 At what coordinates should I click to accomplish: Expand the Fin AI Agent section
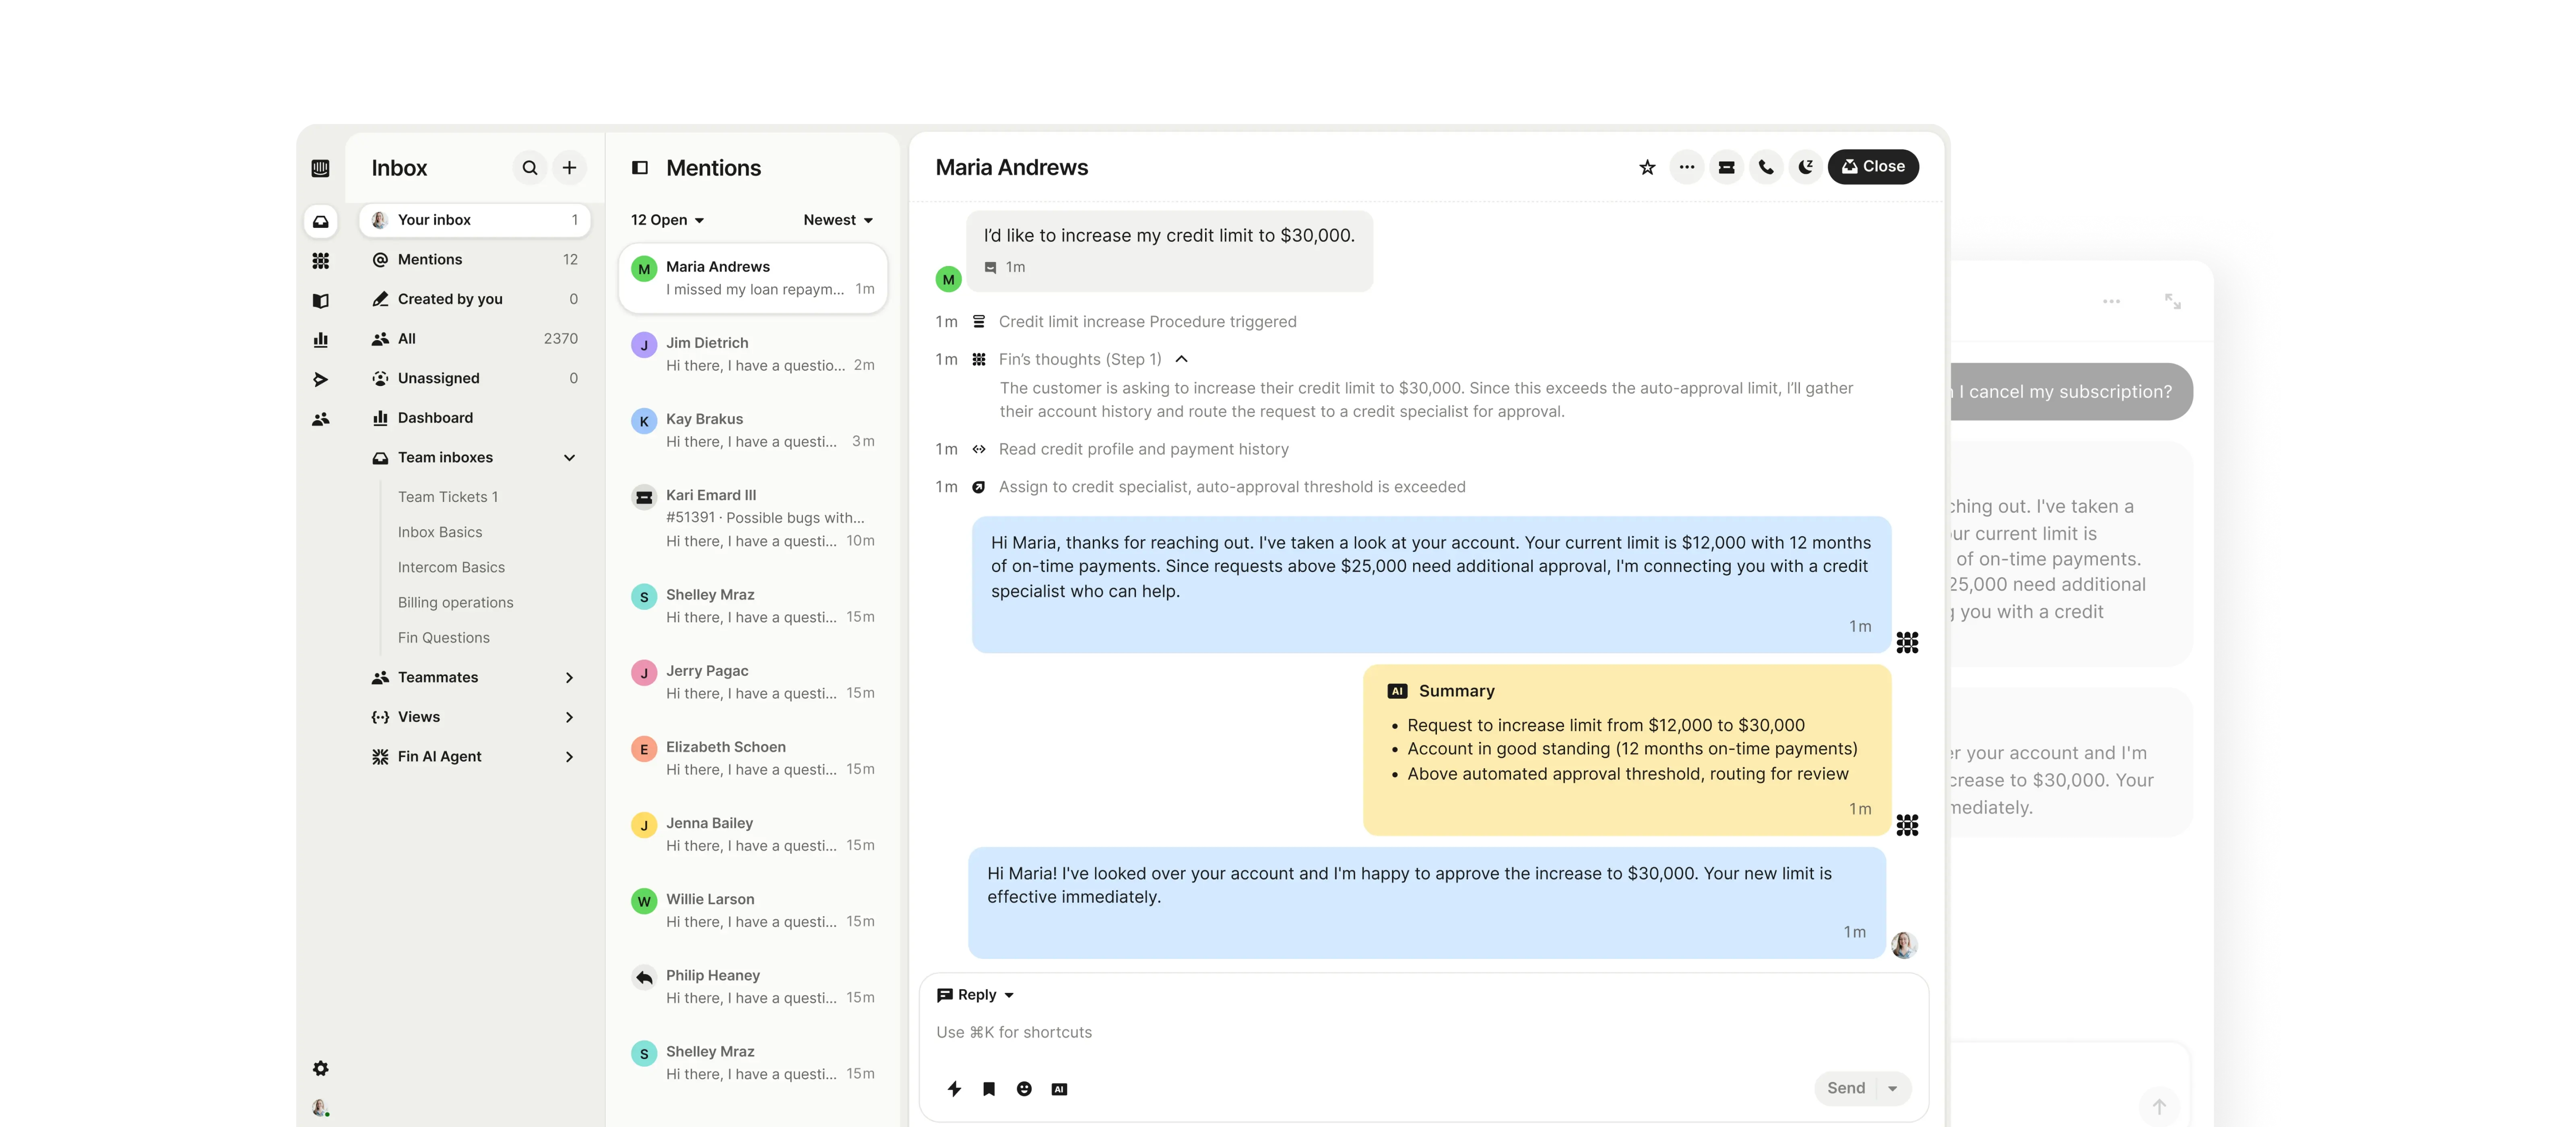pyautogui.click(x=569, y=757)
